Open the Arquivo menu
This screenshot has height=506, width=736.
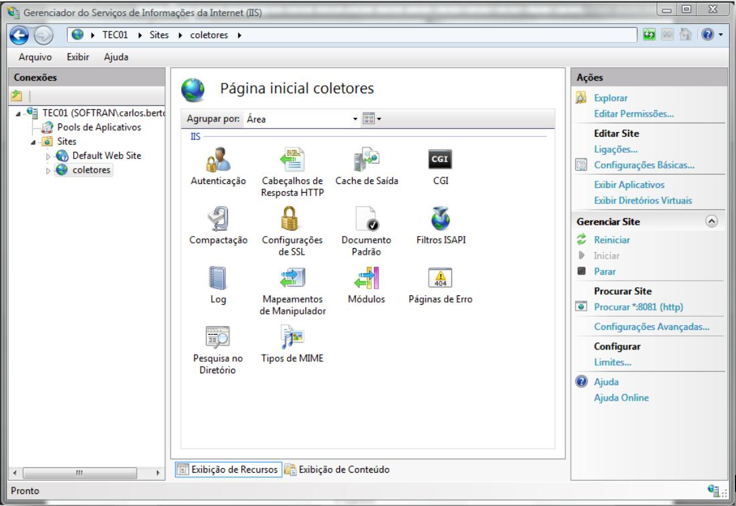(x=35, y=57)
